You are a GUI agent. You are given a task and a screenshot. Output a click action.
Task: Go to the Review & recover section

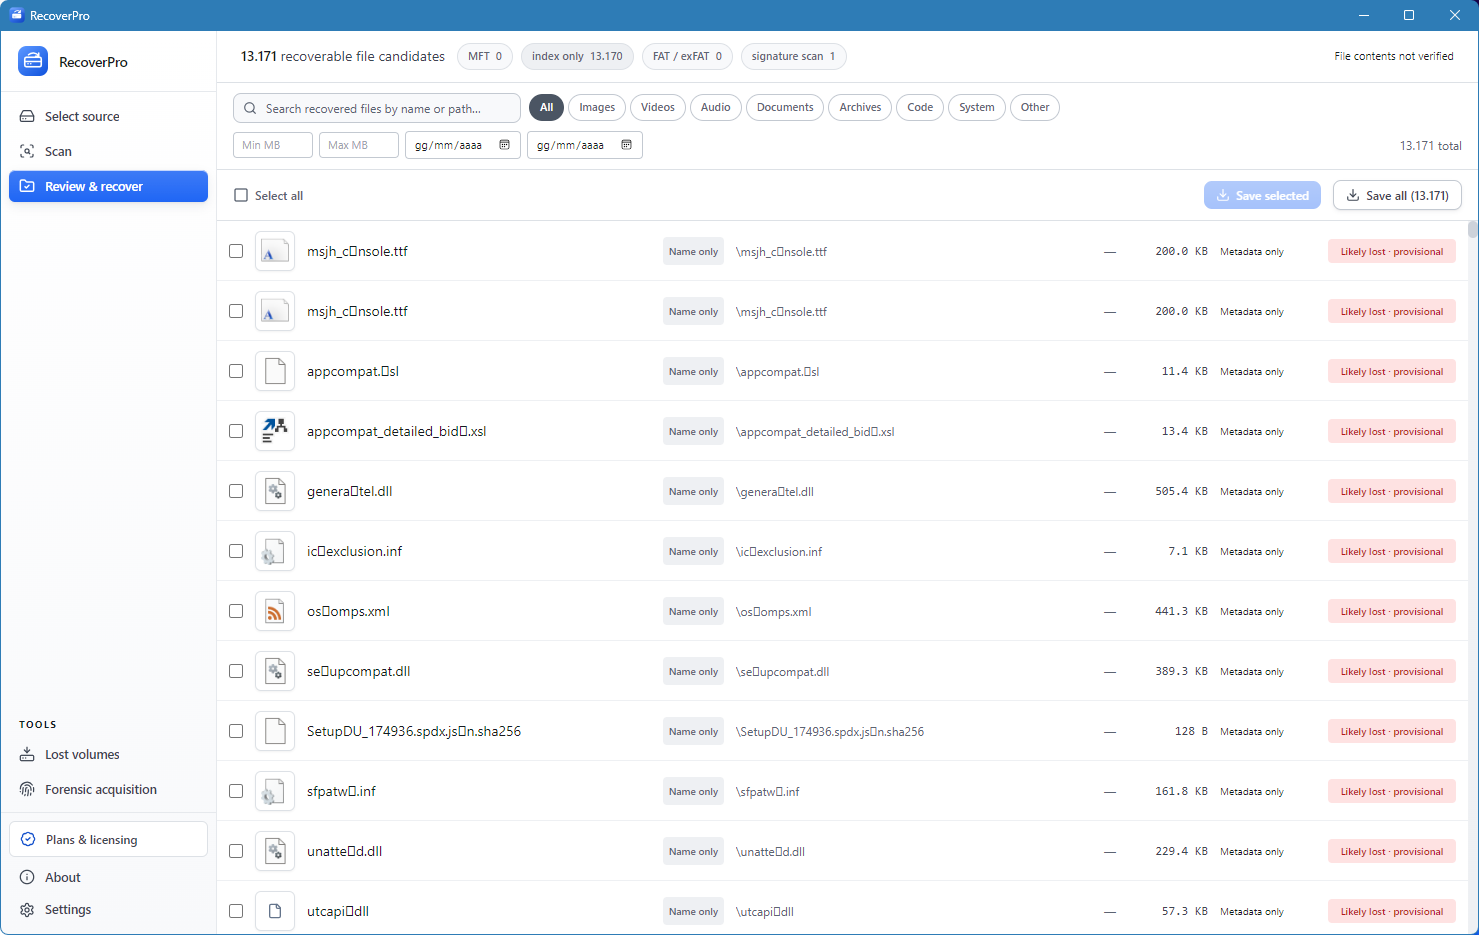[108, 186]
